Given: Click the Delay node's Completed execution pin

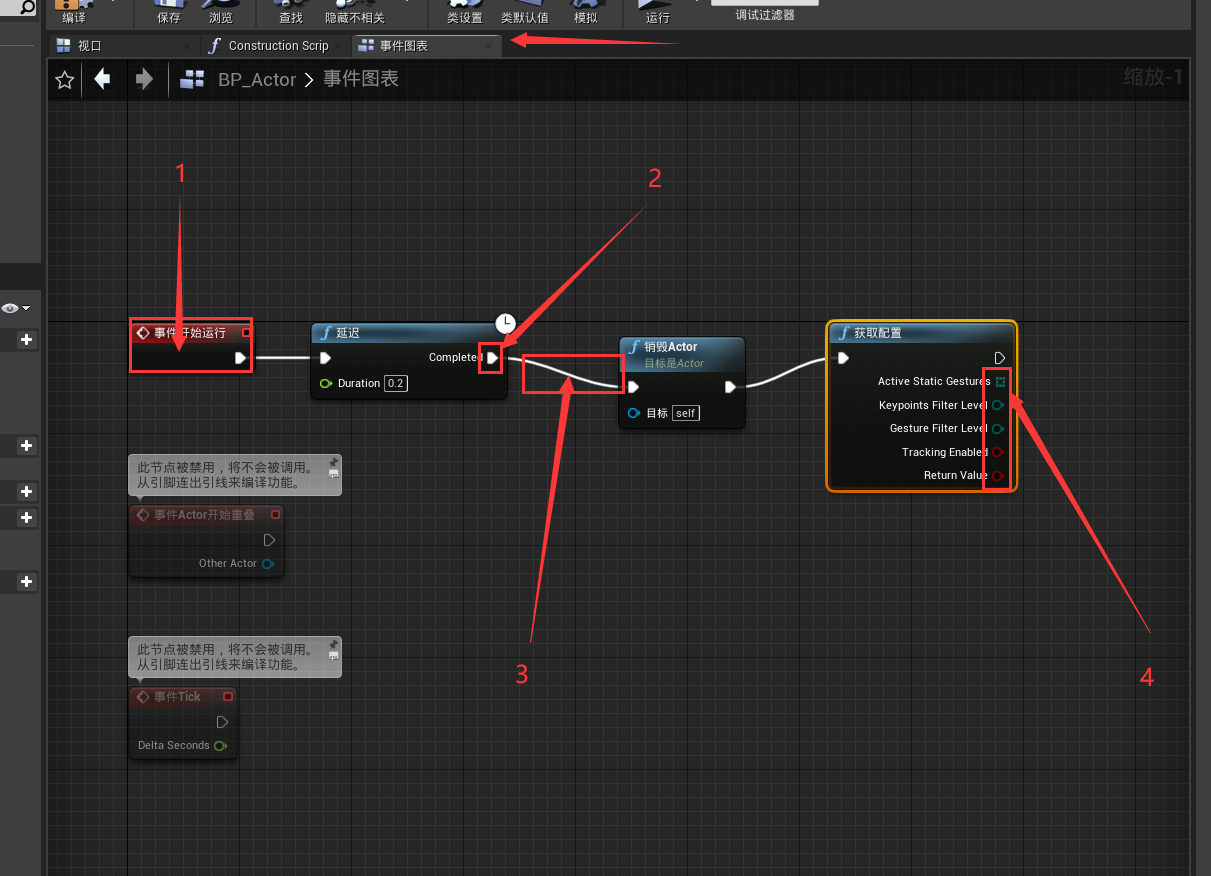Looking at the screenshot, I should 492,358.
